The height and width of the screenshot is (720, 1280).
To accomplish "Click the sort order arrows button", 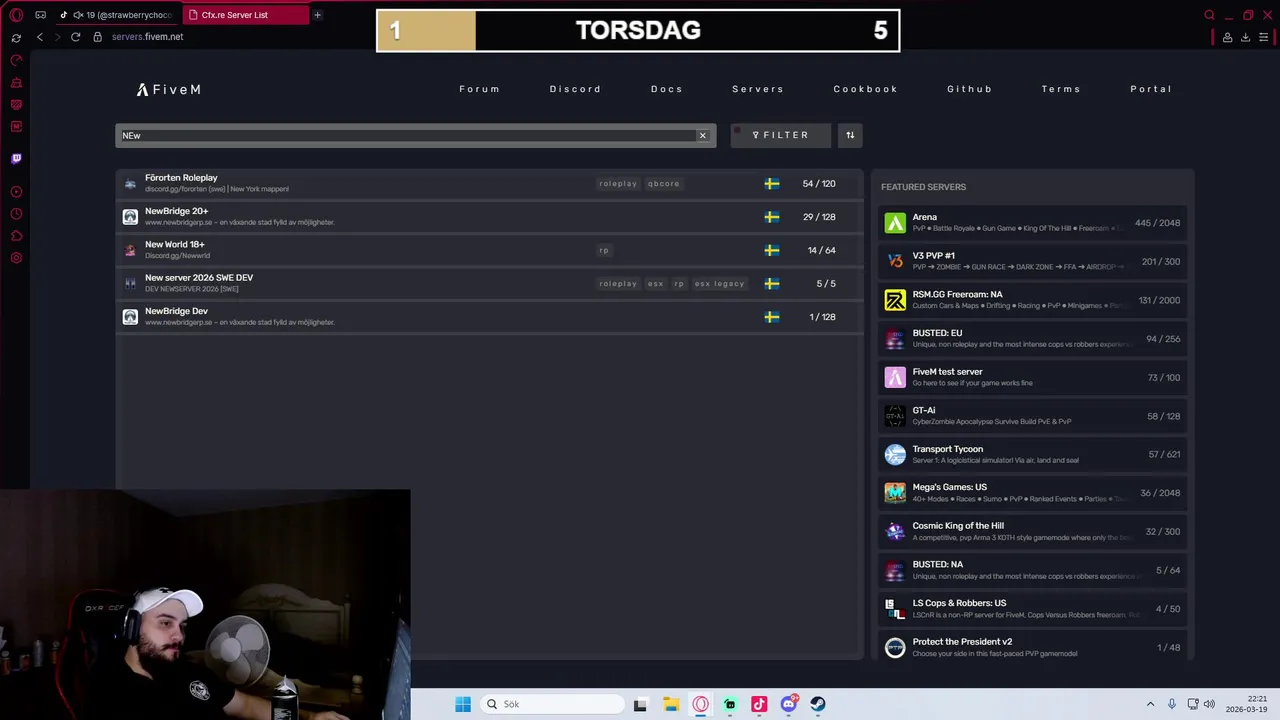I will (850, 135).
